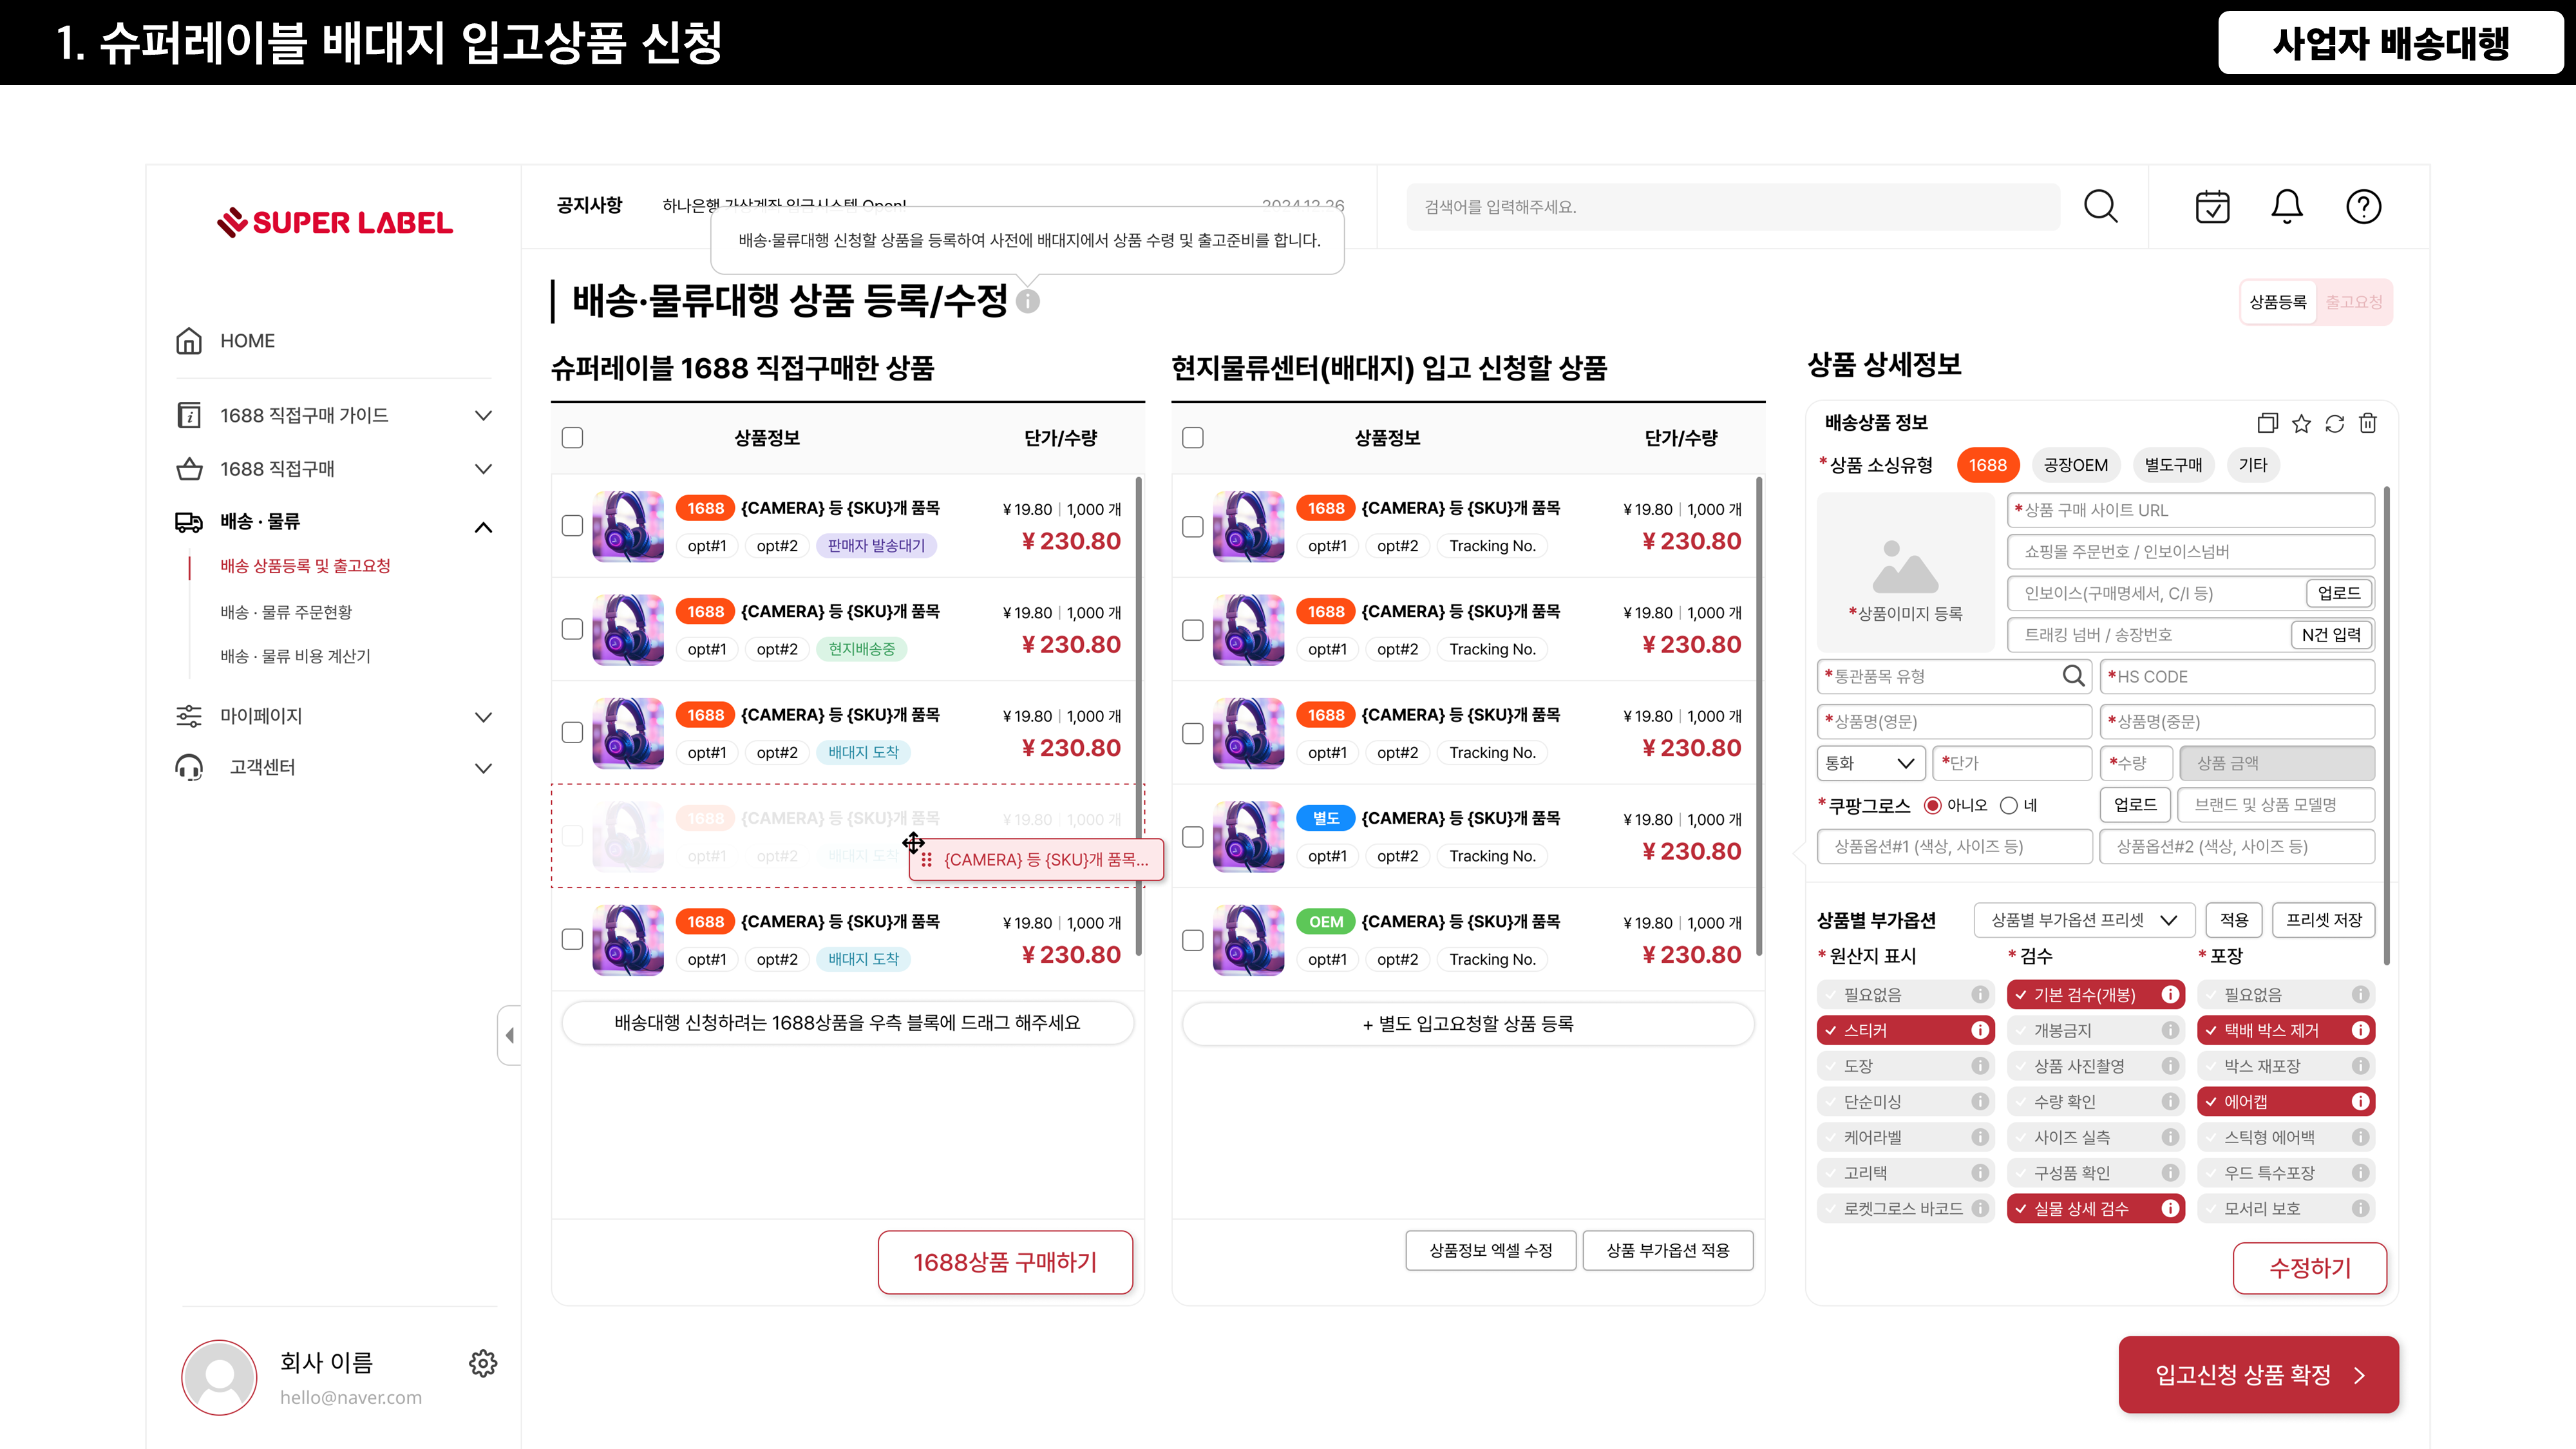Switch to 상품등록 tab
The width and height of the screenshot is (2576, 1449).
click(x=2277, y=302)
